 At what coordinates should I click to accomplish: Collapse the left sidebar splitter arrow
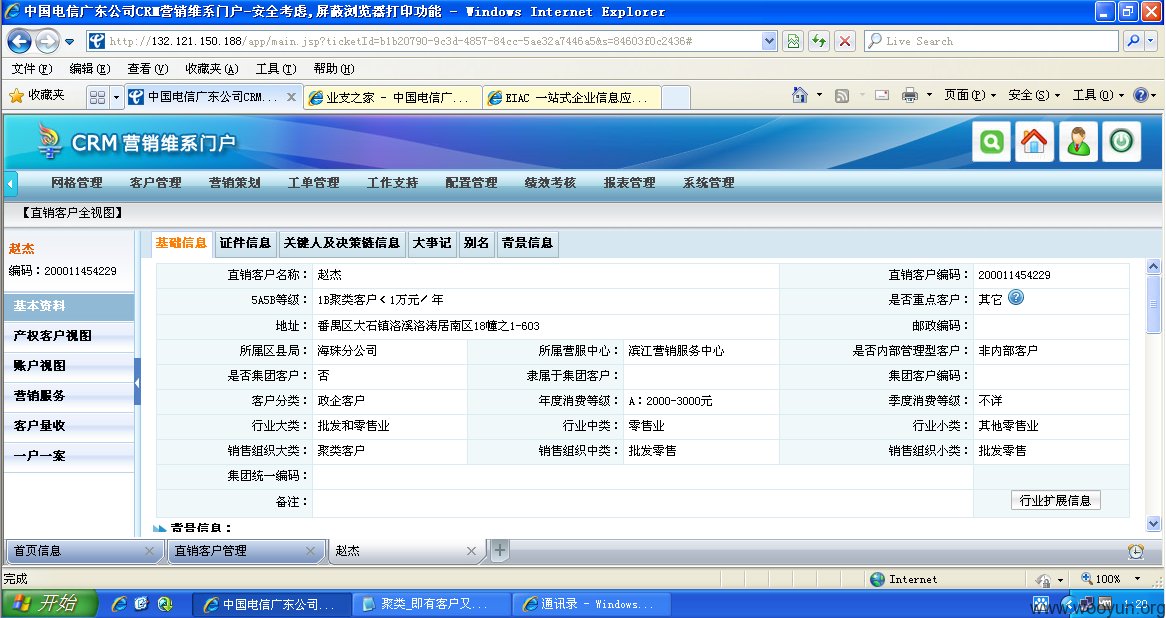[138, 382]
